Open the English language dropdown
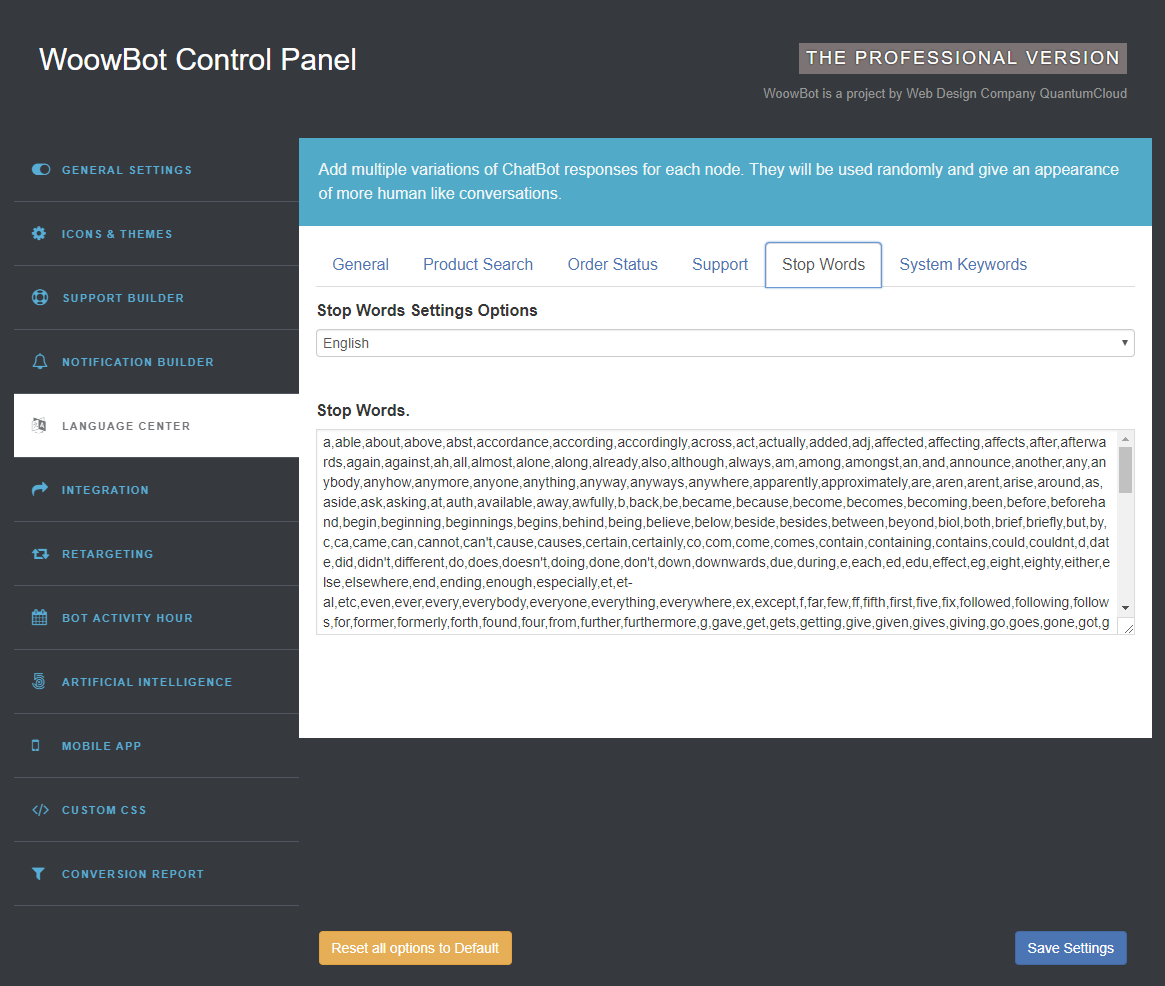1165x986 pixels. click(725, 343)
